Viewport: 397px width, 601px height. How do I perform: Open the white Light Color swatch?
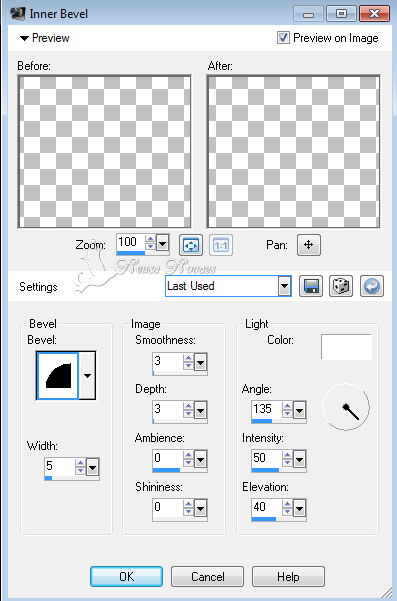[346, 346]
